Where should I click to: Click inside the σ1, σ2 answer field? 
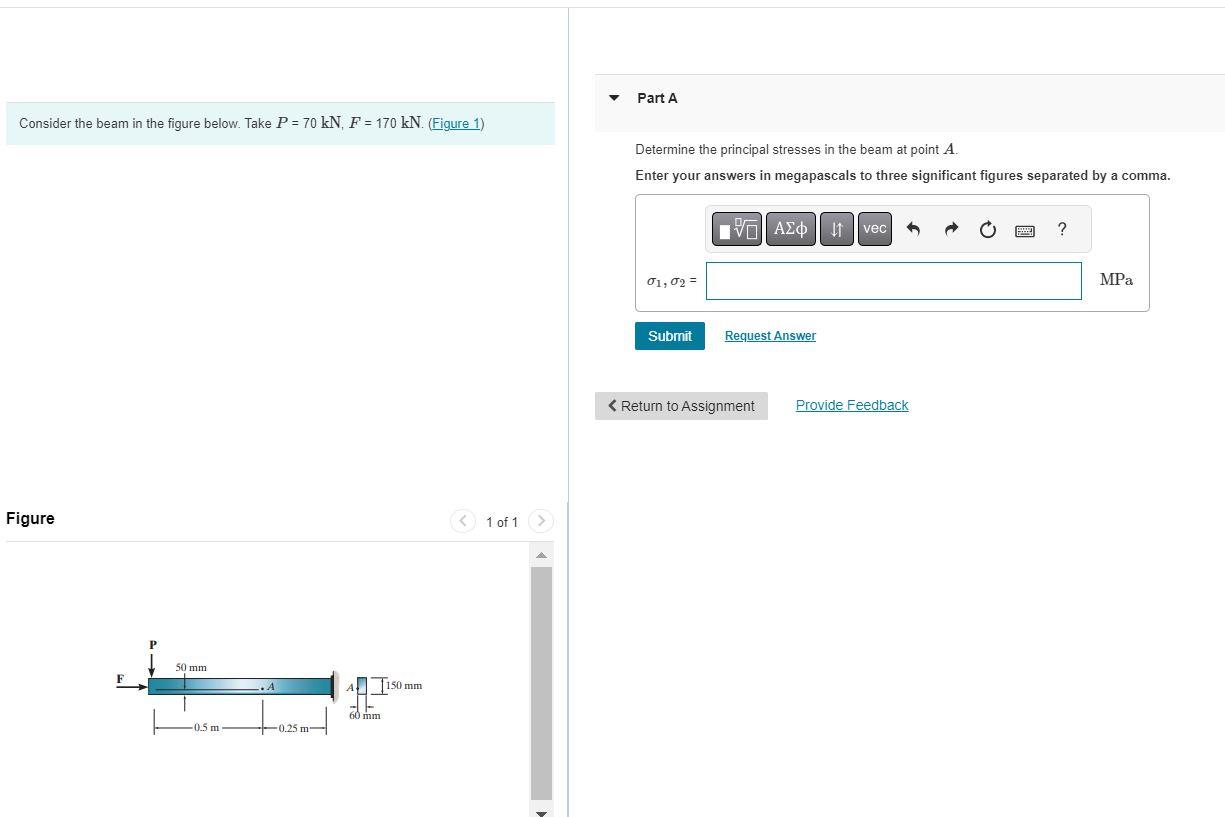tap(893, 280)
